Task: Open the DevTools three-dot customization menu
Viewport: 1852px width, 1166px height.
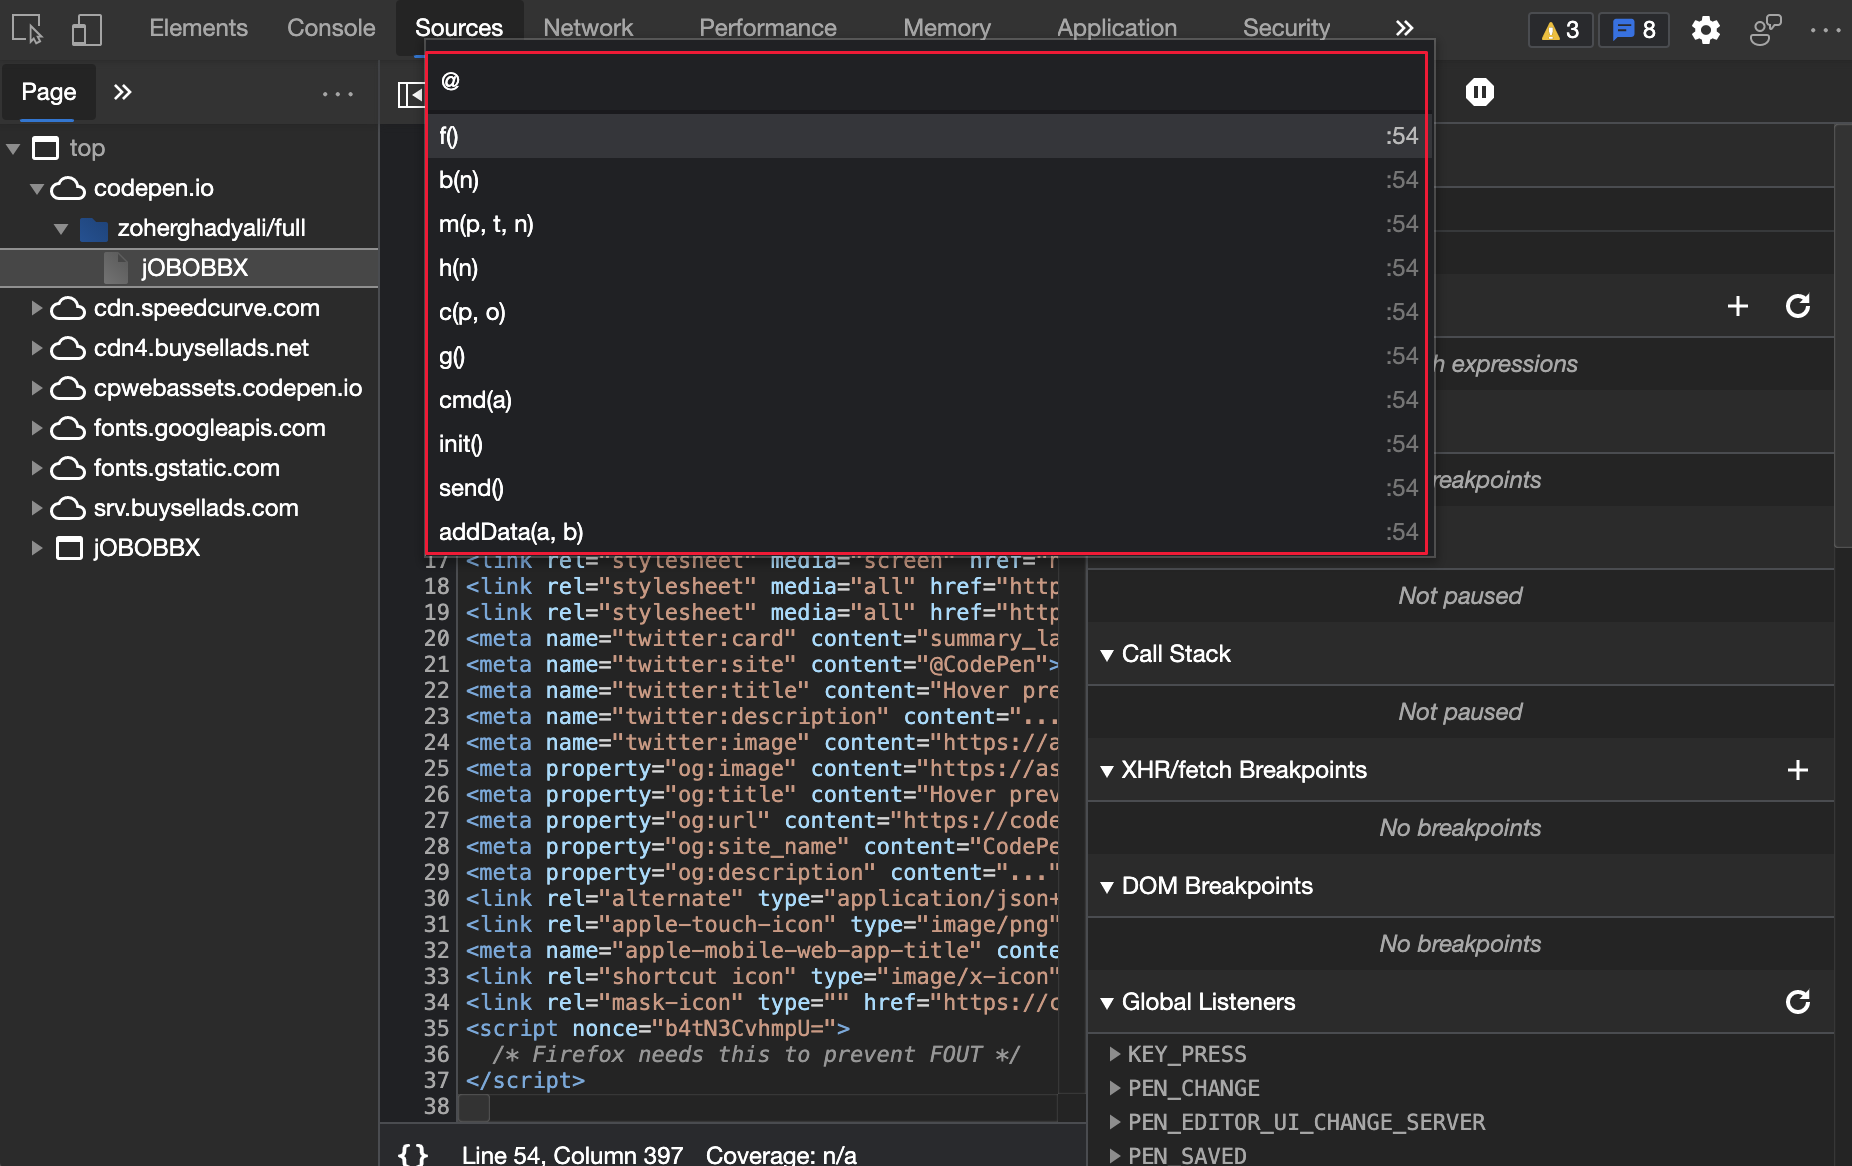Action: (x=1826, y=29)
